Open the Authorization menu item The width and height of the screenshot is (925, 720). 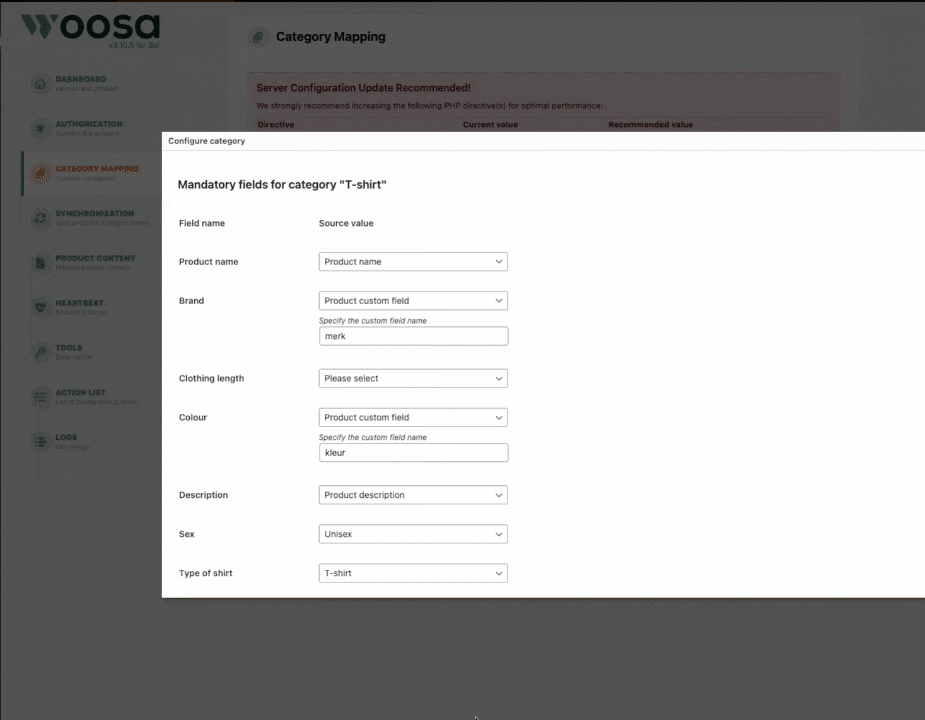click(89, 124)
